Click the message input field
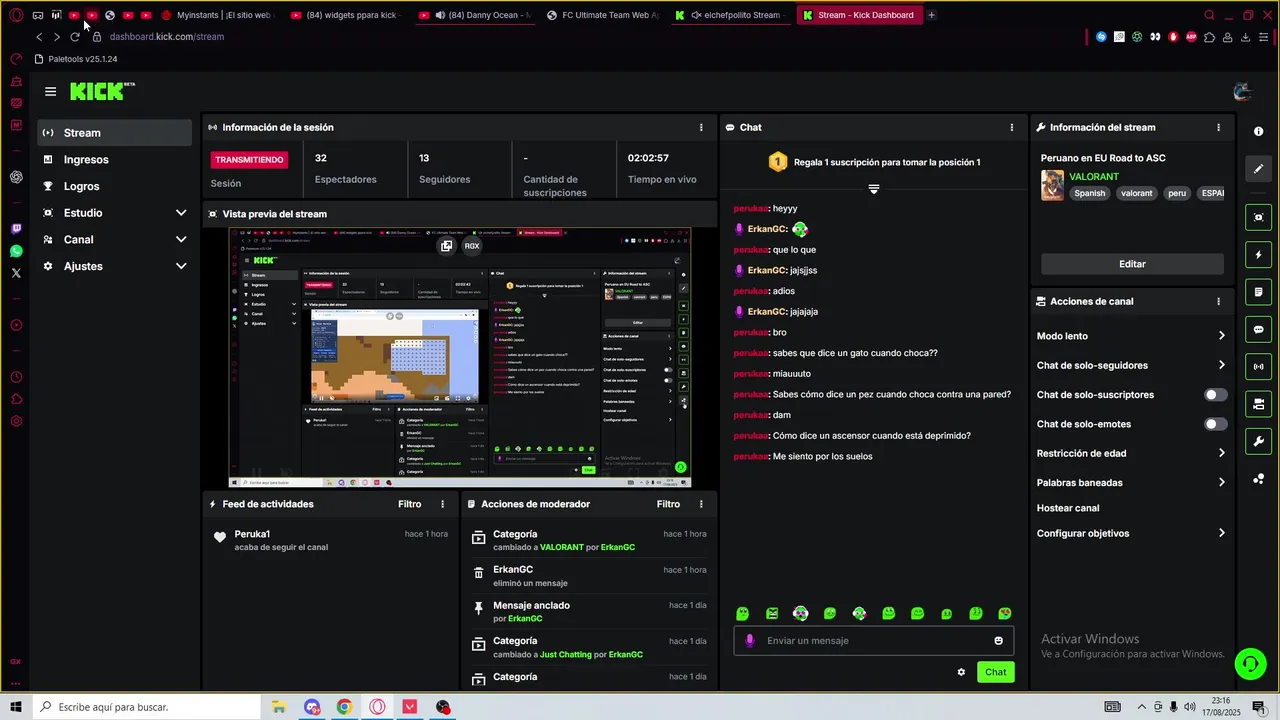 tap(874, 641)
